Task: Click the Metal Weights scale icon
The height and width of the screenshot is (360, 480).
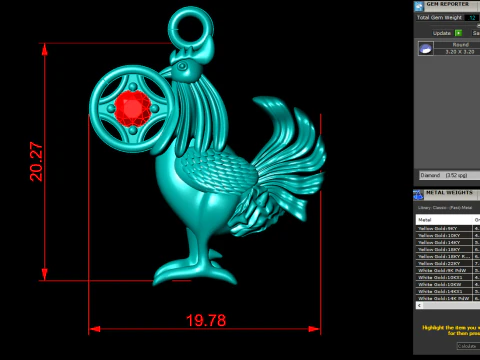Action: pos(418,195)
